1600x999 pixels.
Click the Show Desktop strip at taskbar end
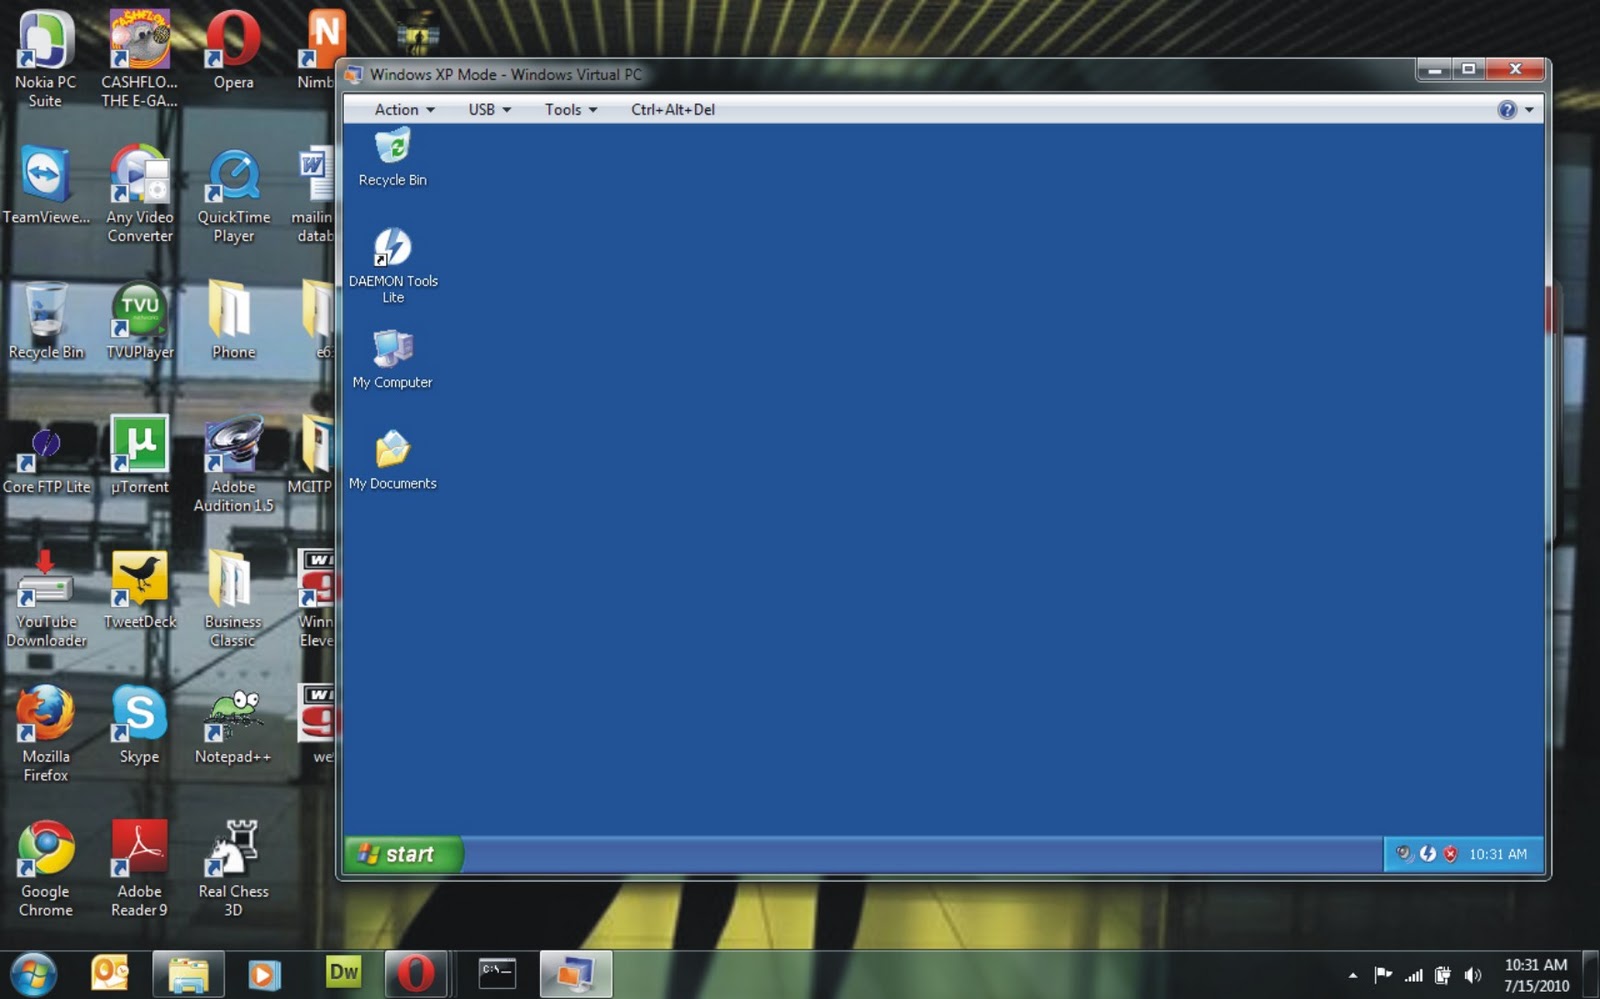click(x=1591, y=974)
